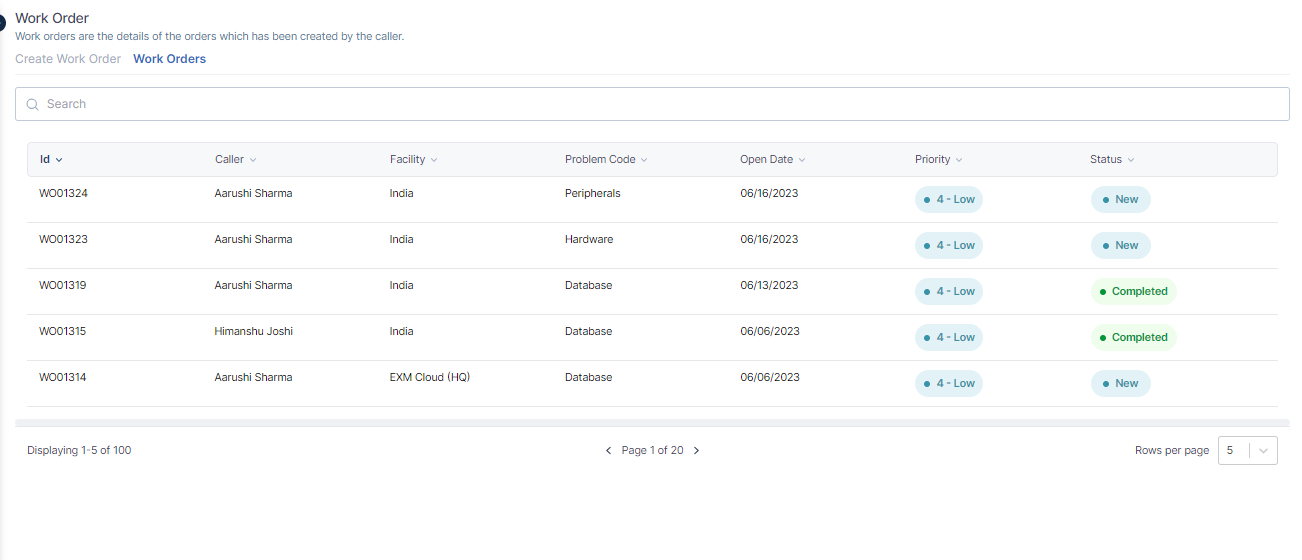This screenshot has height=560, width=1302.
Task: Click New status badge for WO01314
Action: tap(1120, 384)
